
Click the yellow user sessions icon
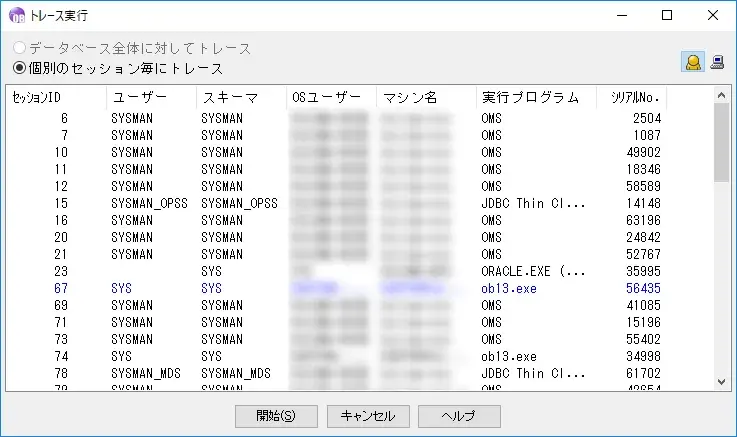click(x=691, y=63)
